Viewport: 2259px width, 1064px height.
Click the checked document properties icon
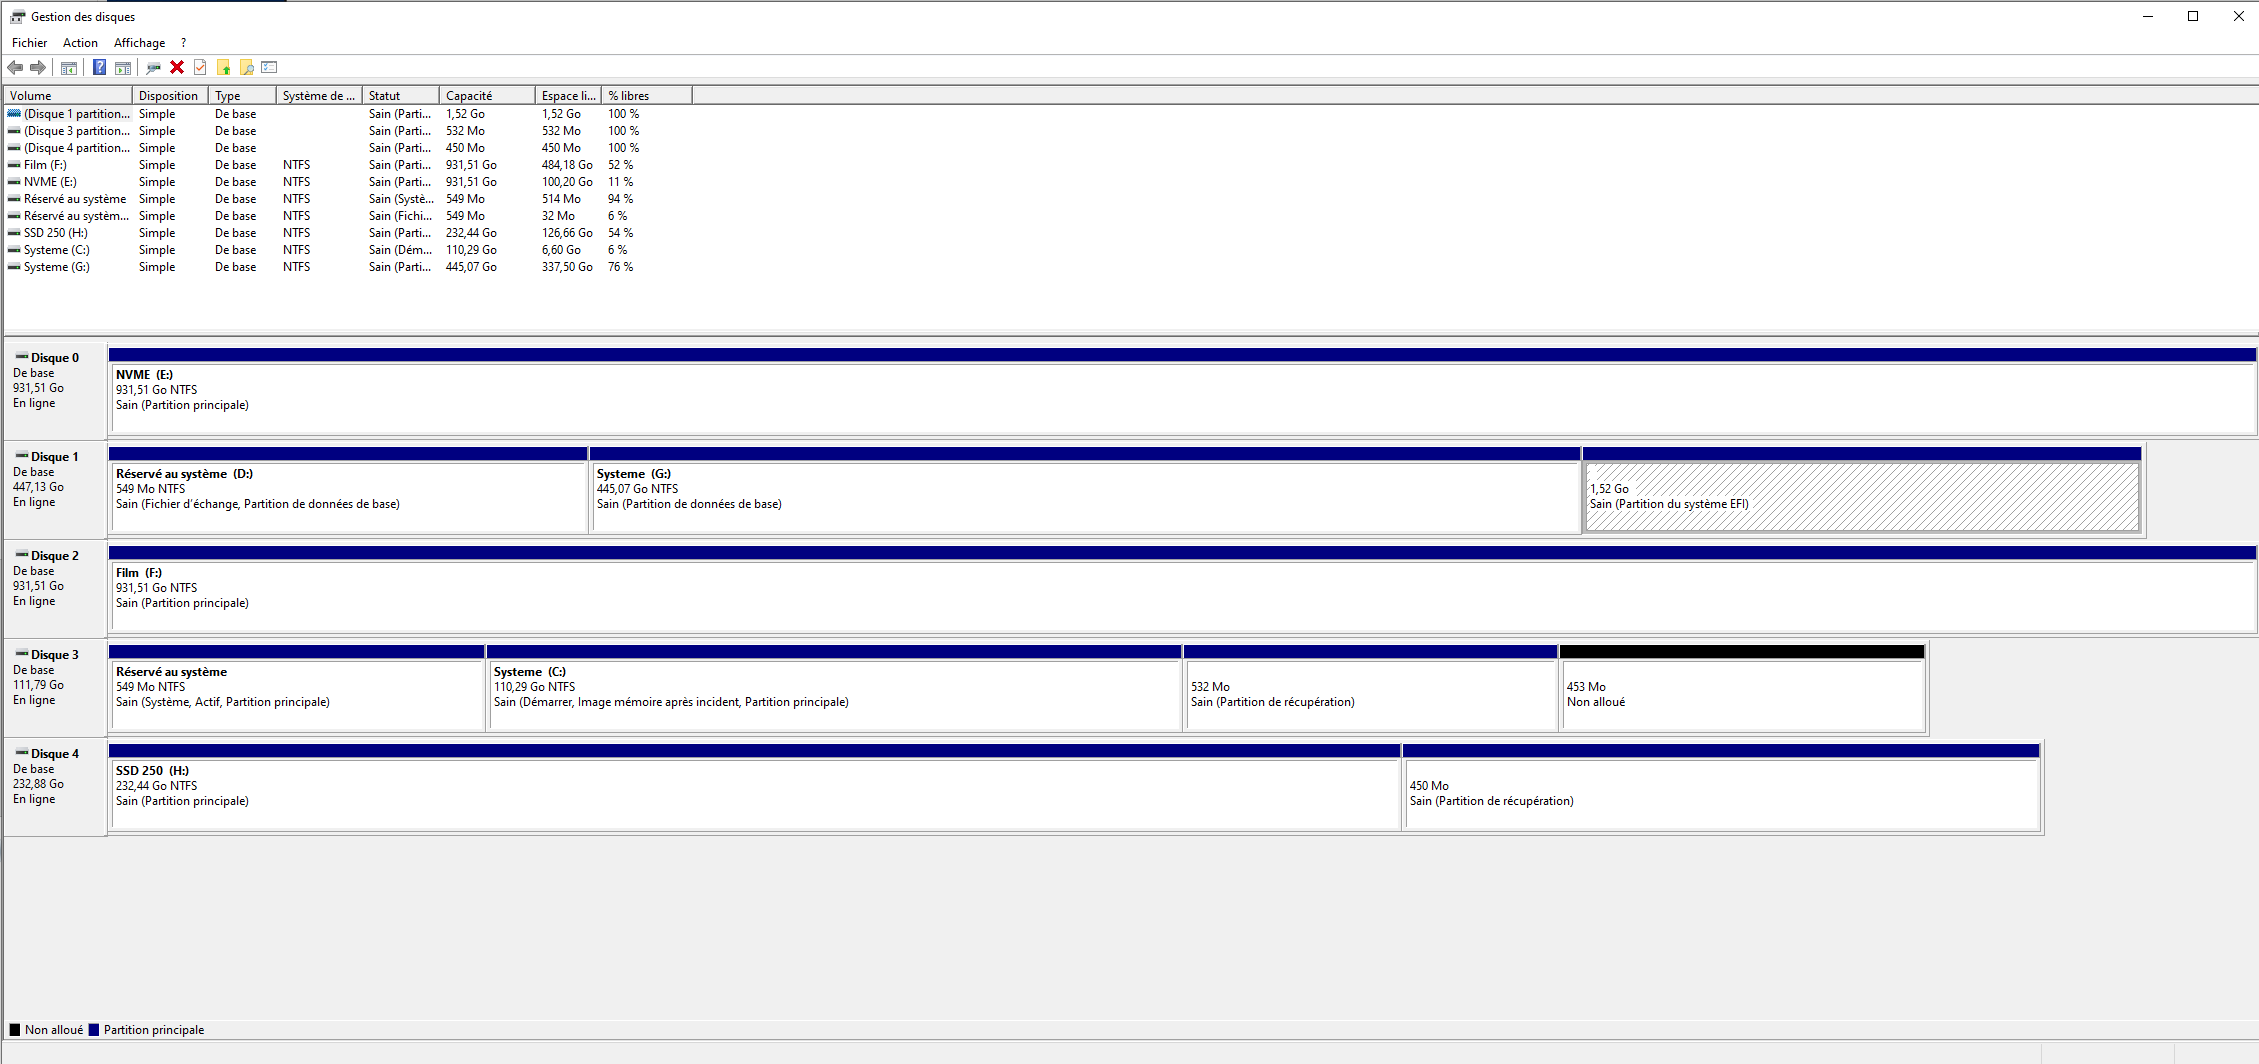click(x=200, y=68)
